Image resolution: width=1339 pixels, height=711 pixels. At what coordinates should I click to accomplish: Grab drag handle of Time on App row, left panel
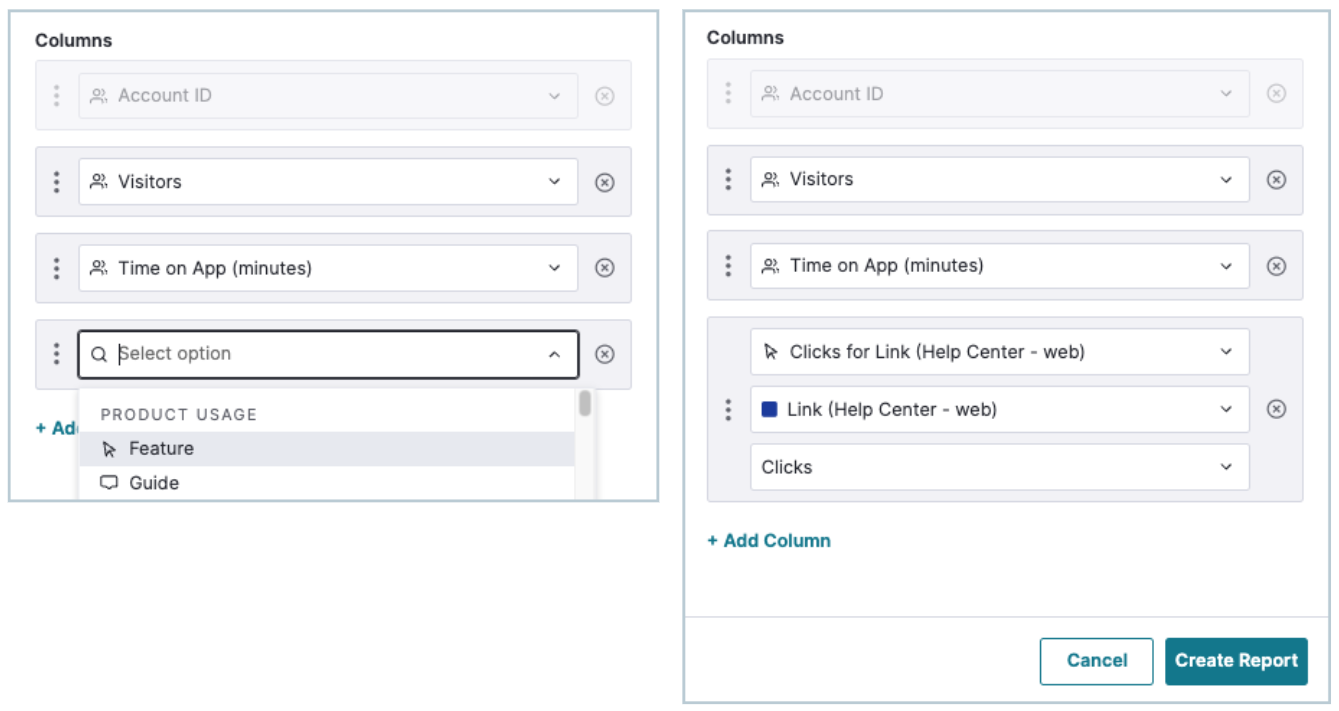point(56,268)
